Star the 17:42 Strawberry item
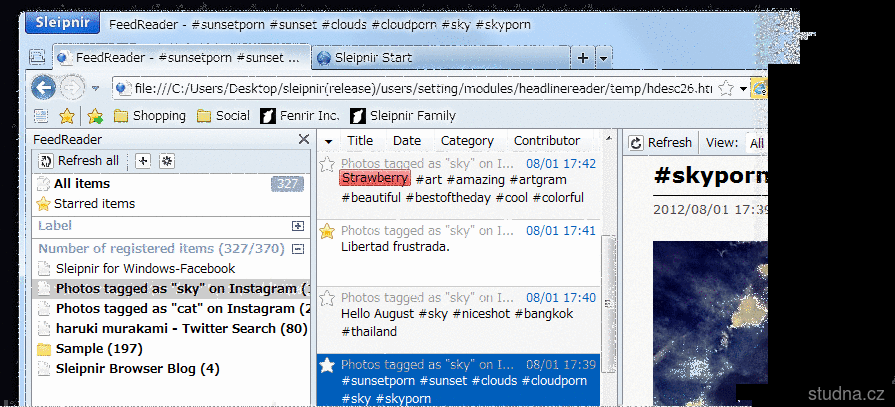The image size is (895, 407). pyautogui.click(x=327, y=164)
